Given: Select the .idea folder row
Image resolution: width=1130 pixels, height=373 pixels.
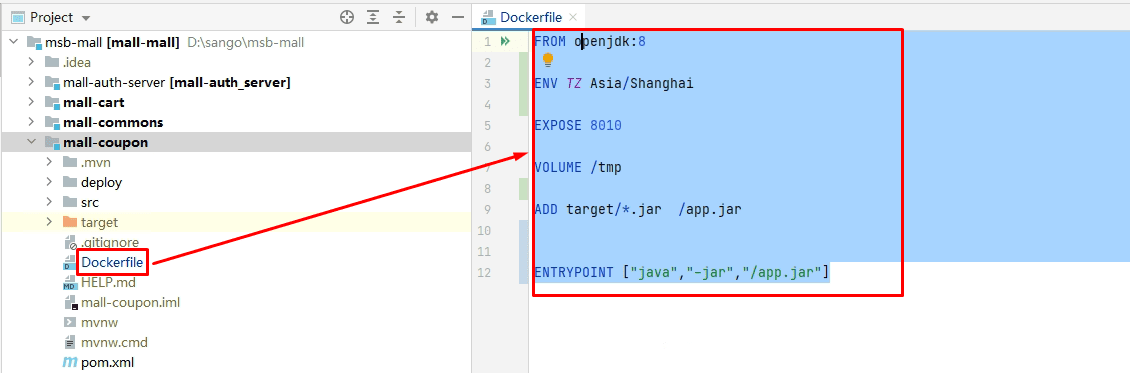Looking at the screenshot, I should (x=235, y=62).
